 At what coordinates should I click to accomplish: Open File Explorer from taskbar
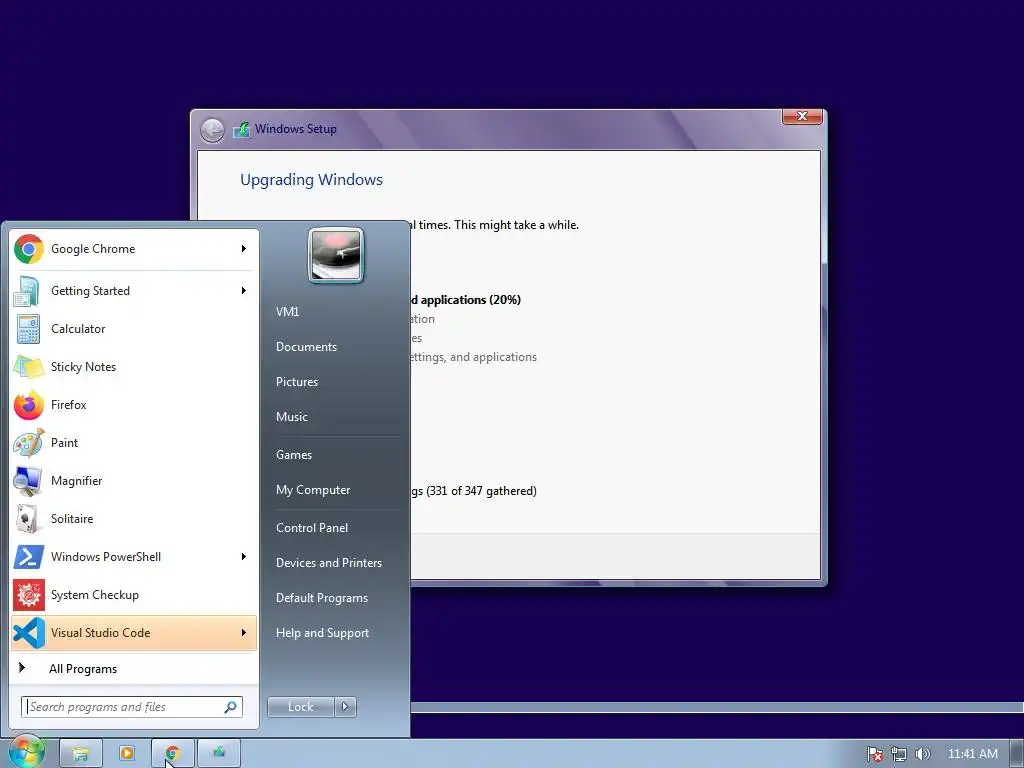pos(81,754)
